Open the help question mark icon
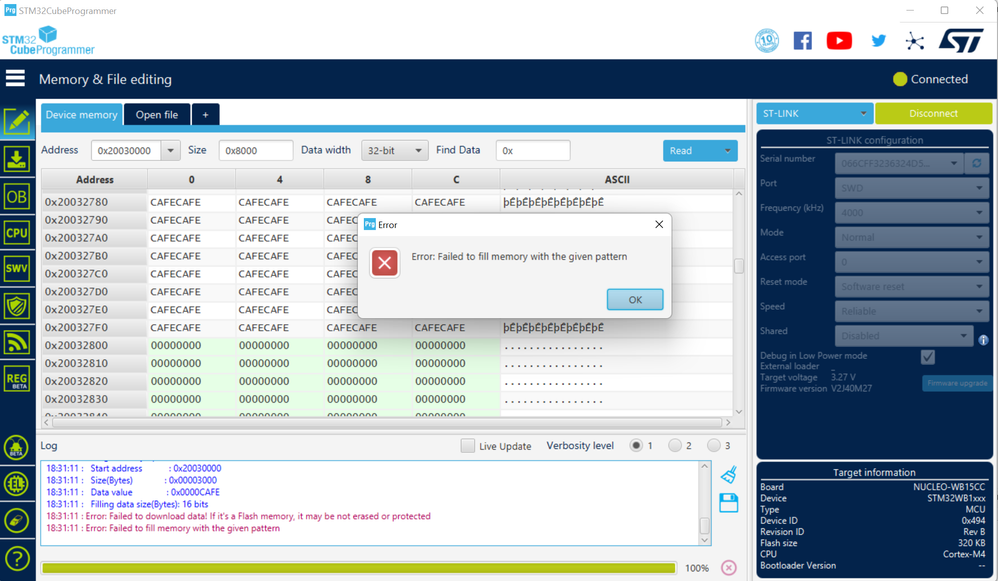998x581 pixels. click(x=17, y=558)
